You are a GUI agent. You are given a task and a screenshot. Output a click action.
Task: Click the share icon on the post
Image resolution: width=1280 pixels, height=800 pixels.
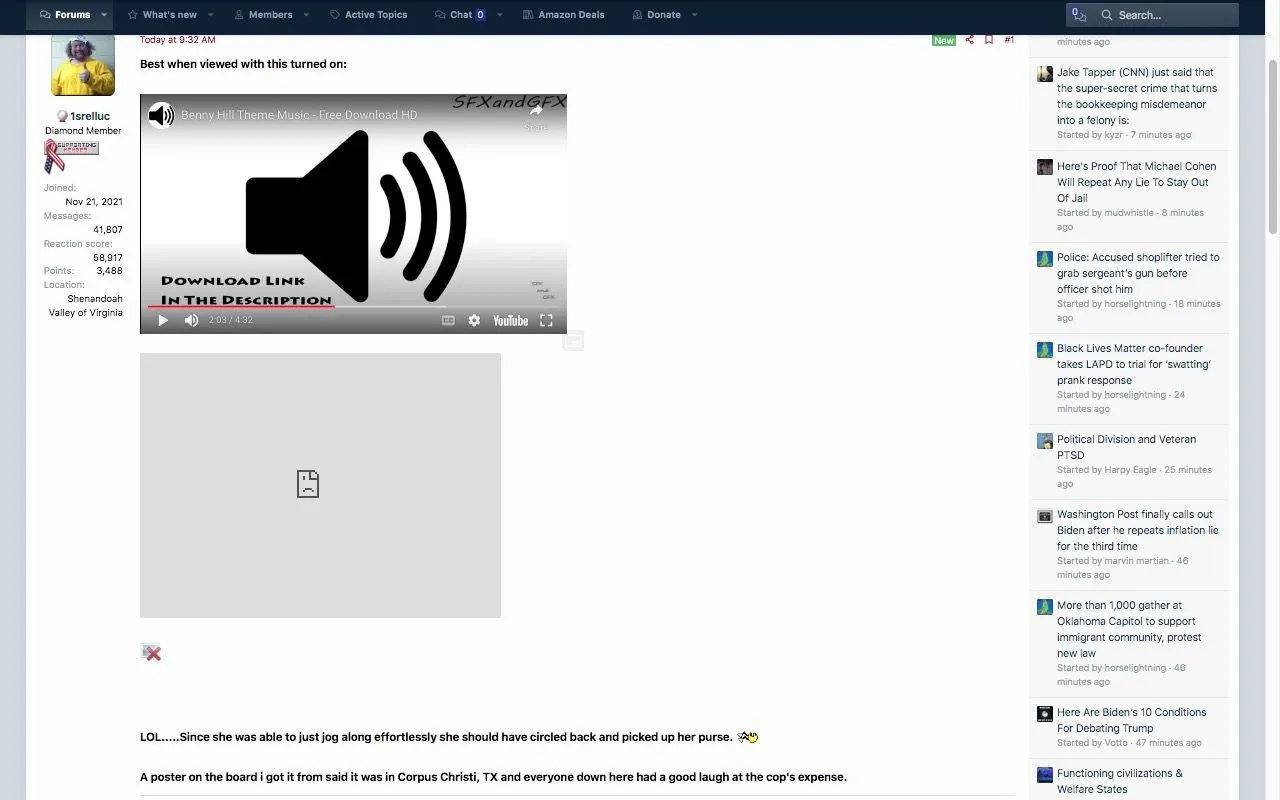tap(969, 39)
